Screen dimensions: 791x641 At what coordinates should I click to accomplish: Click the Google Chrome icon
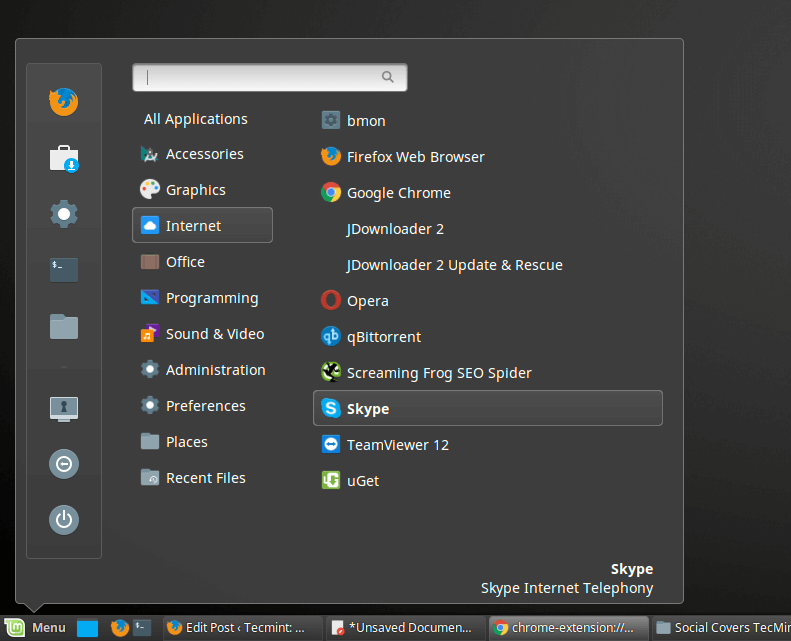tap(331, 193)
